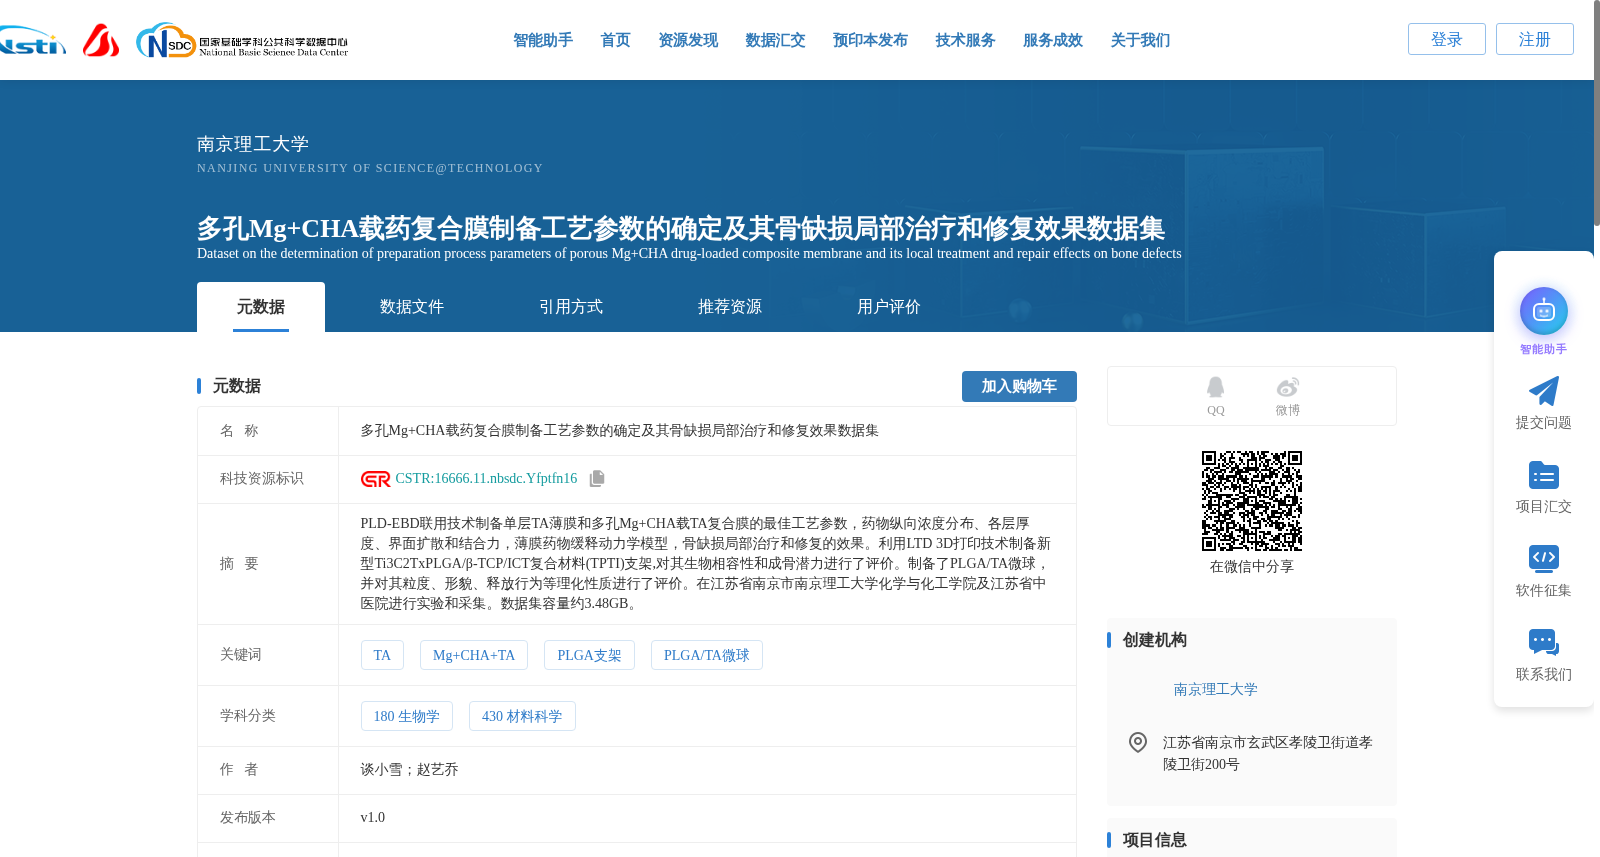The image size is (1600, 857).
Task: Click the 提交问题 paper plane icon
Action: tap(1543, 391)
